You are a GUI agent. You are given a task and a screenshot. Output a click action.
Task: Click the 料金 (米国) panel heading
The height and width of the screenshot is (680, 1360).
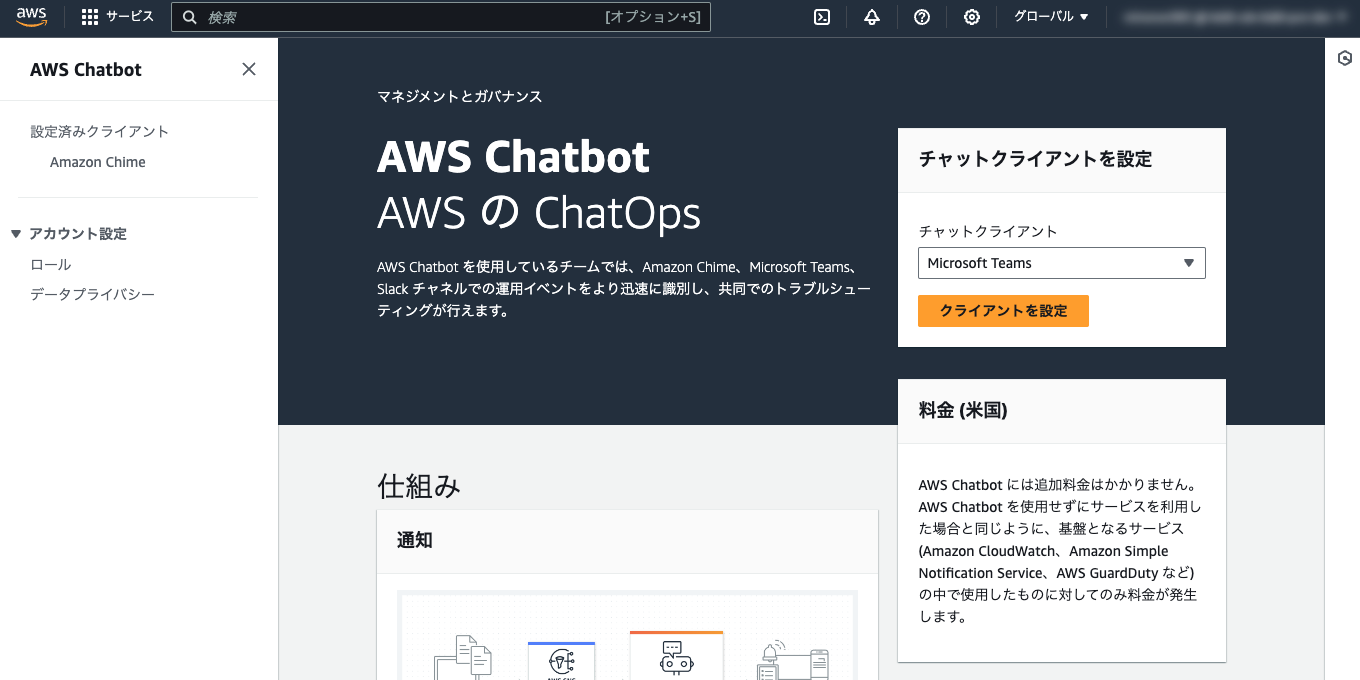pyautogui.click(x=963, y=411)
